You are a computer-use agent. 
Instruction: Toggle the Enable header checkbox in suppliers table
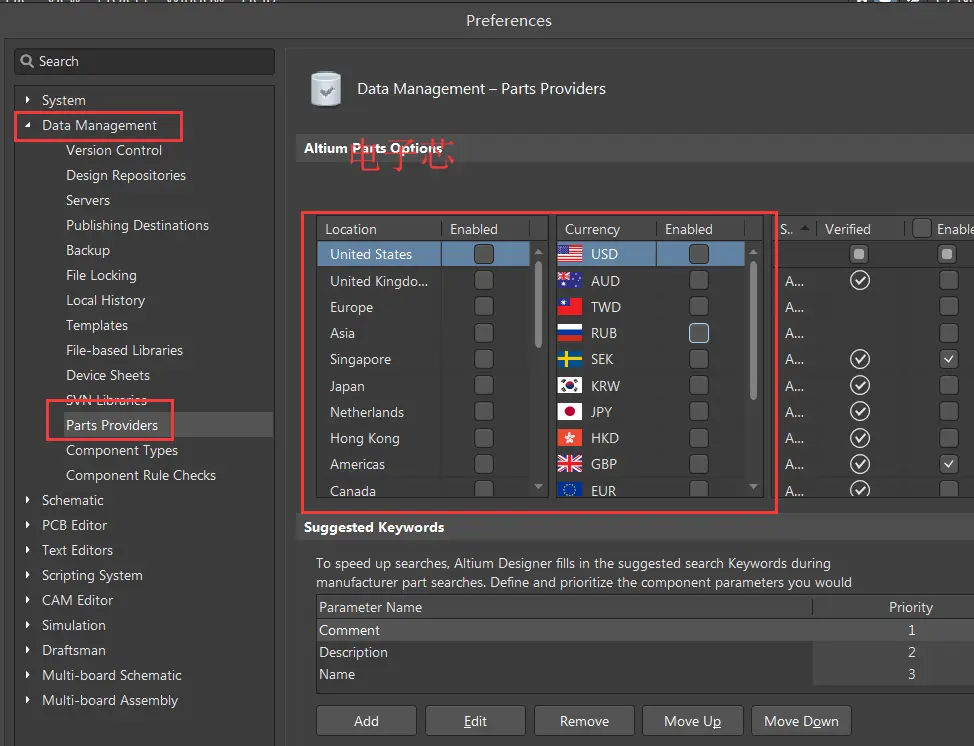[x=922, y=229]
